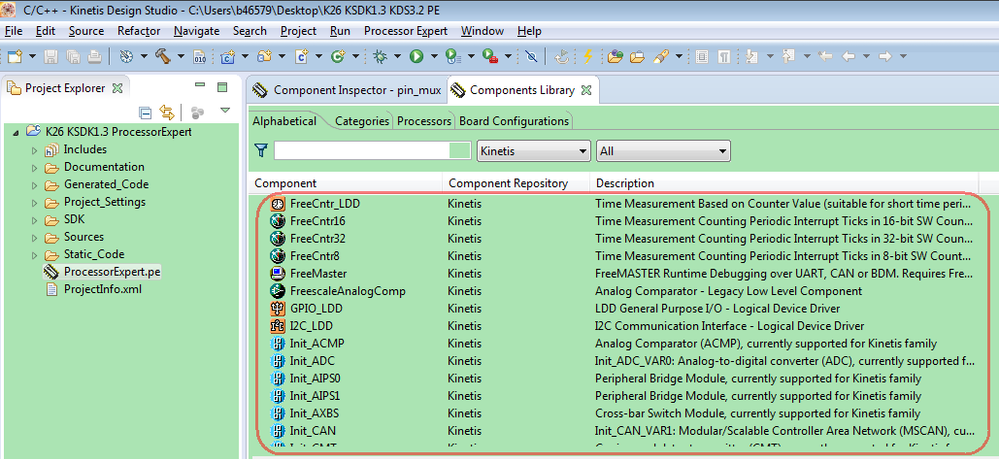Screen dimensions: 999x459
Task: Click the Open Type folder icon
Action: click(615, 57)
